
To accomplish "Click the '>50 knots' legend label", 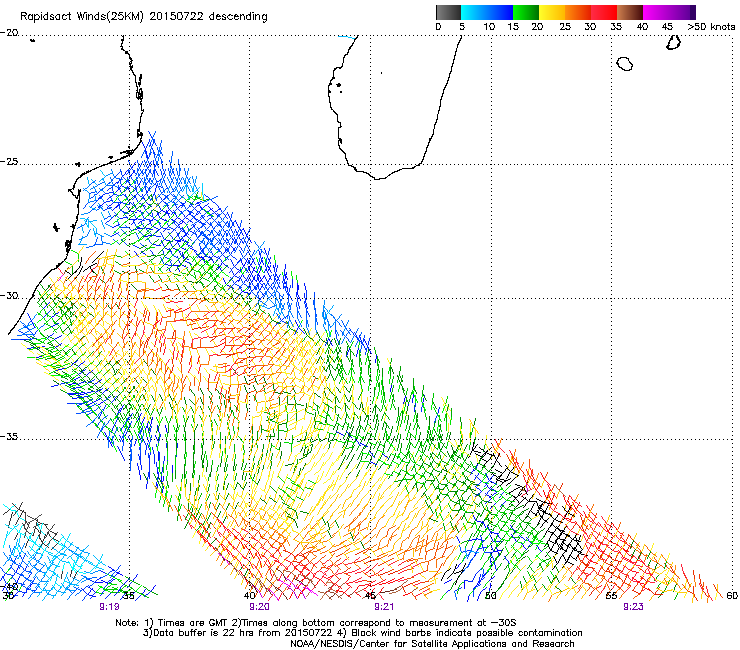I will [x=711, y=27].
